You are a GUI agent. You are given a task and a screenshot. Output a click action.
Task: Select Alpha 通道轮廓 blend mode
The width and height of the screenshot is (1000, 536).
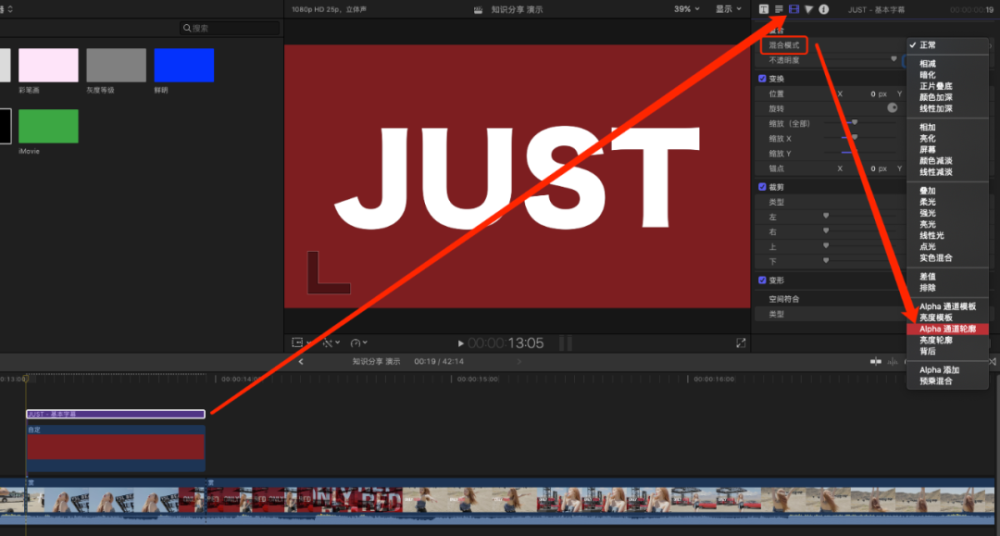[x=948, y=329]
